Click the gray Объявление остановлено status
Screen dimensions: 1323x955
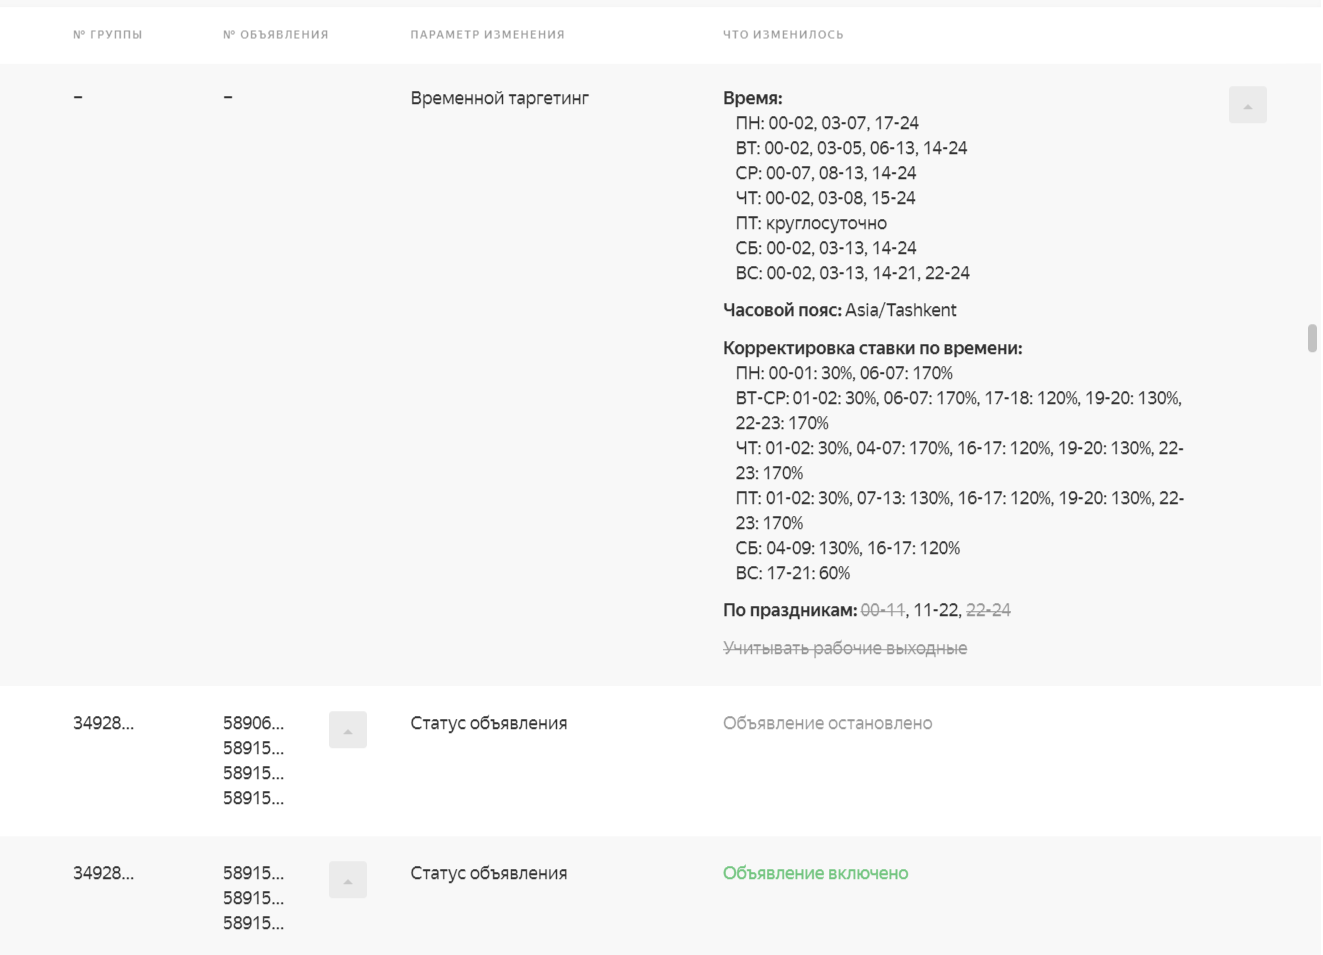coord(827,723)
